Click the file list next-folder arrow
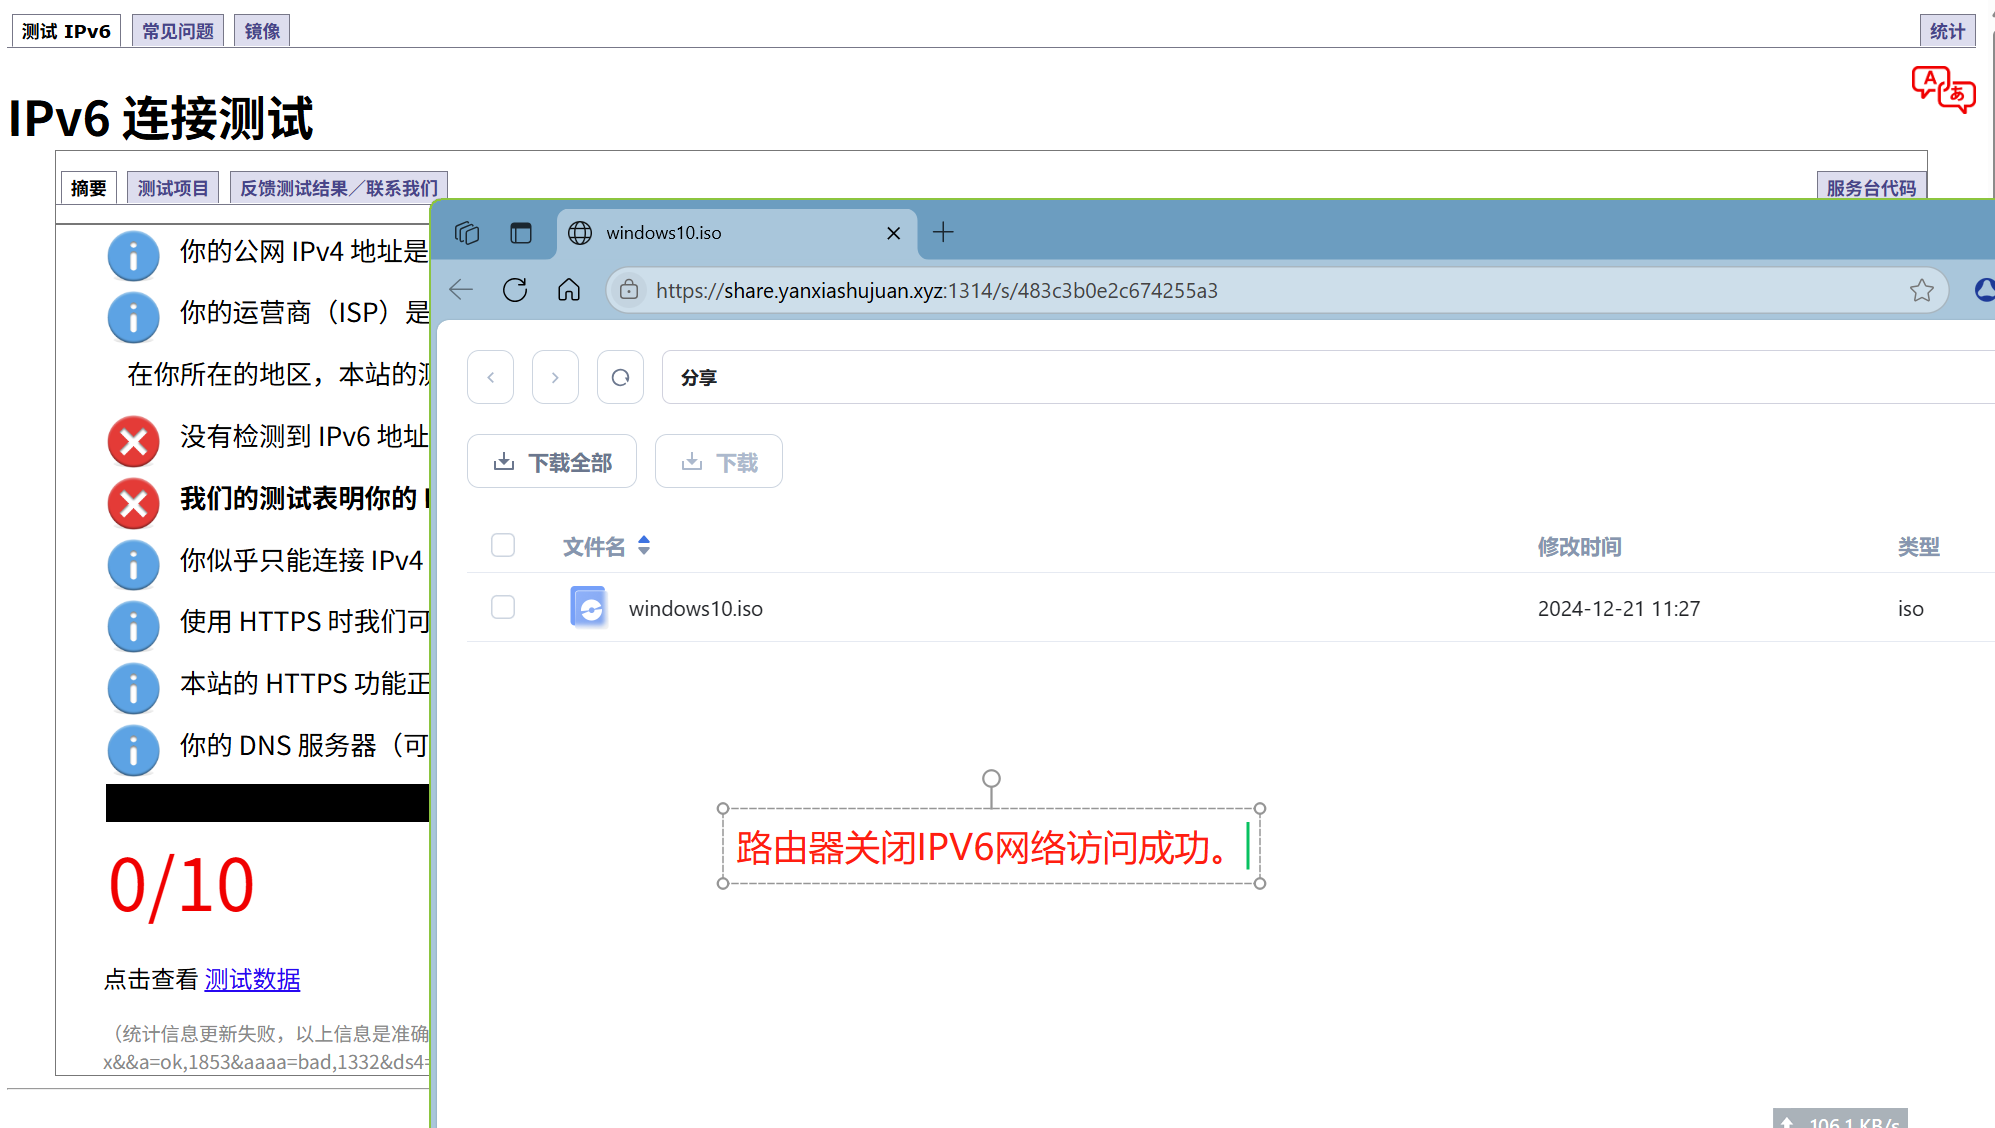Viewport: 1995px width, 1128px height. [555, 377]
